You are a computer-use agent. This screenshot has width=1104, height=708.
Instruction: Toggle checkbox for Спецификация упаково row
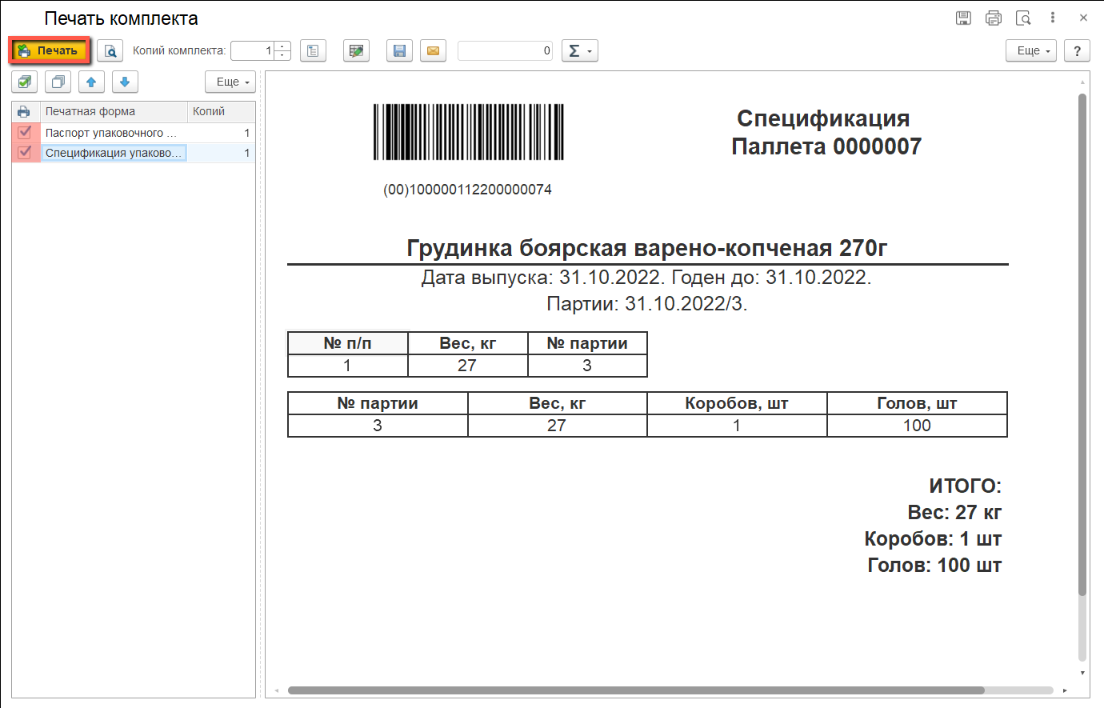click(x=25, y=153)
